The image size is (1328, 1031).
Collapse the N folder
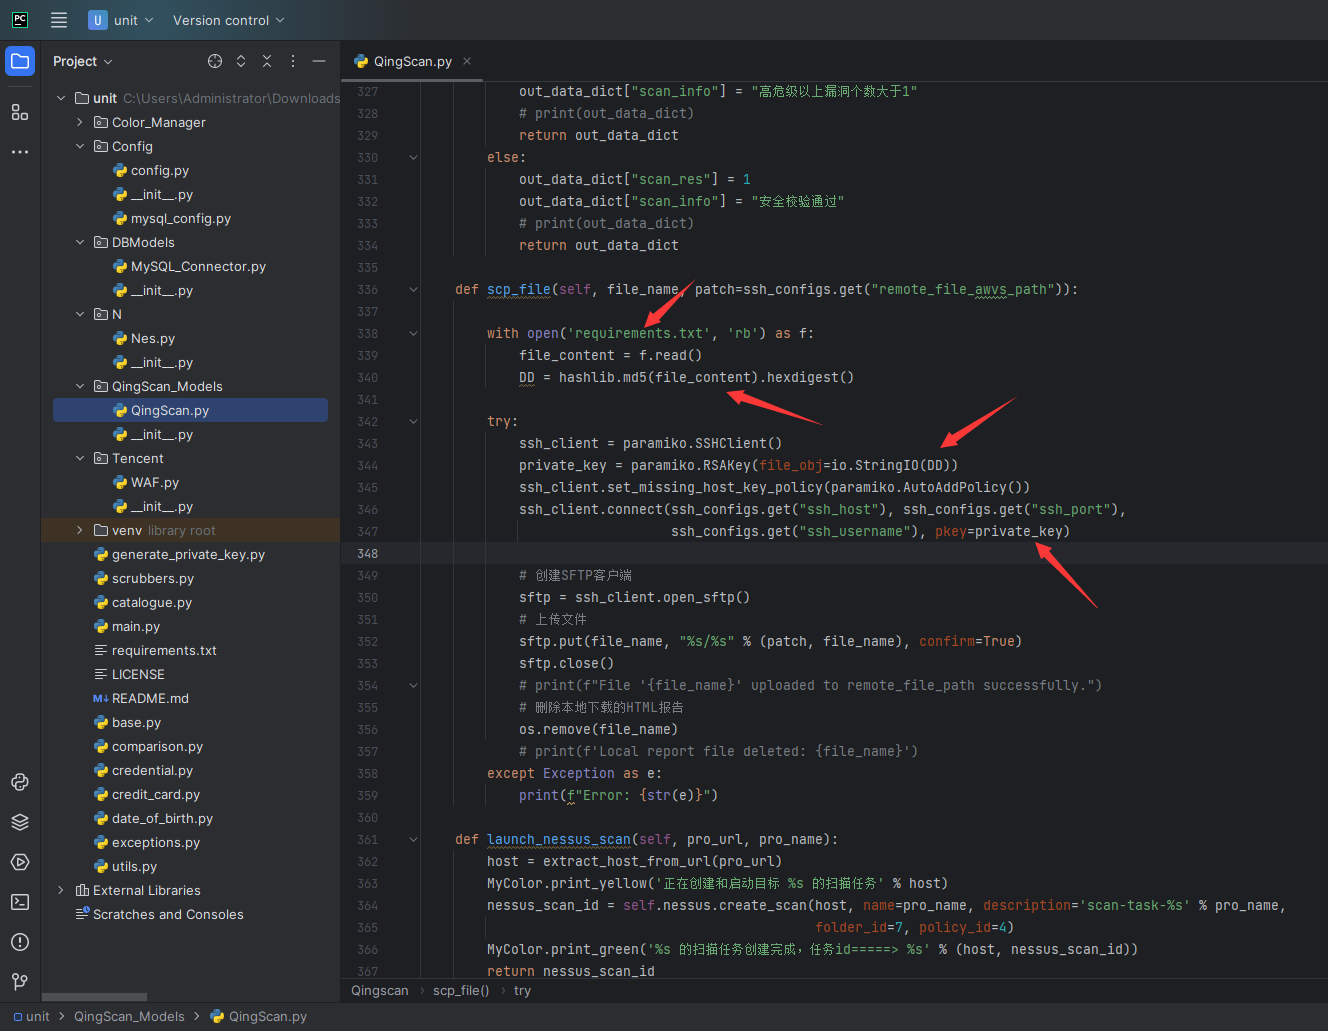(x=81, y=314)
